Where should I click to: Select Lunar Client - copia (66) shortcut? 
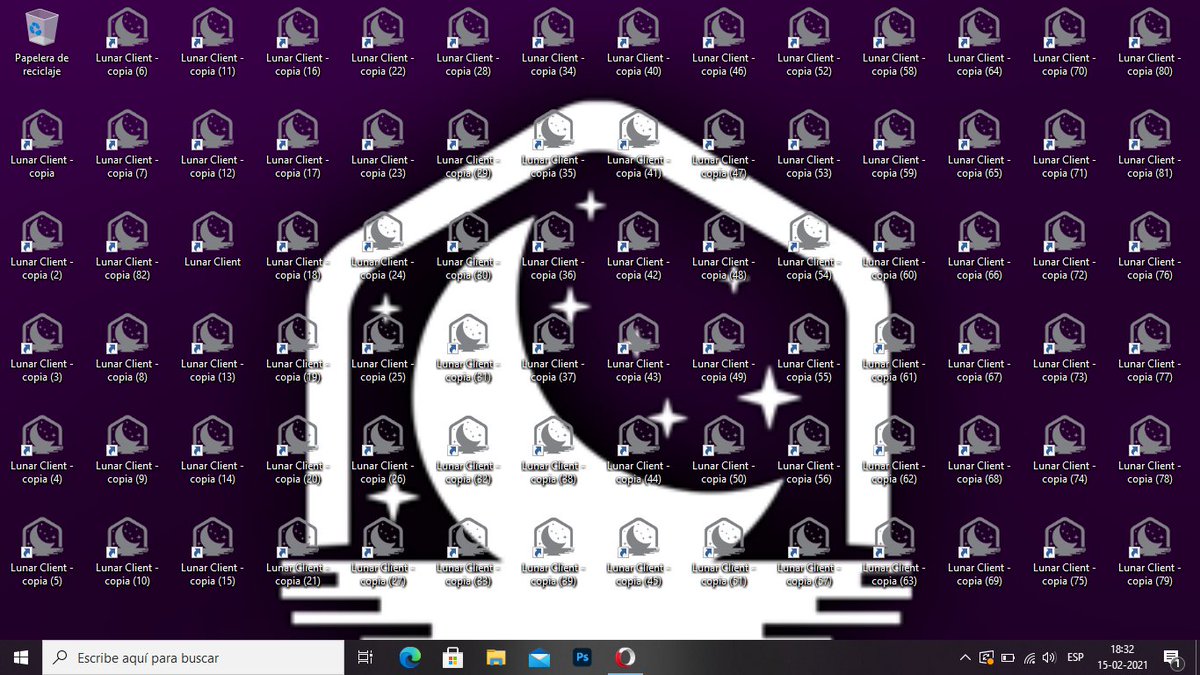tap(979, 248)
